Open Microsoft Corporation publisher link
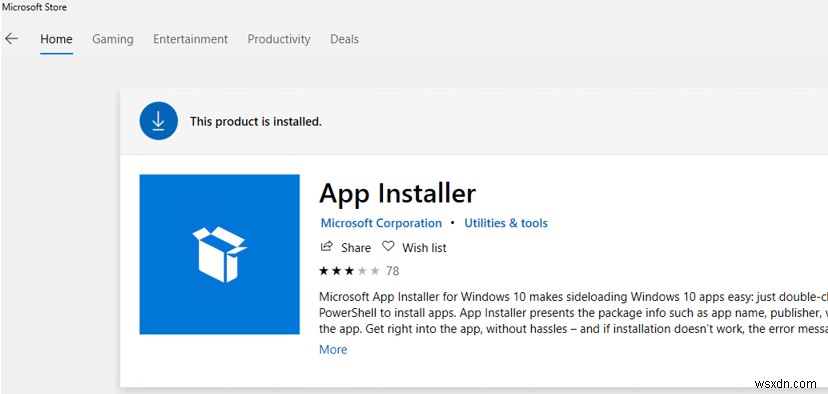The width and height of the screenshot is (828, 394). (x=381, y=223)
